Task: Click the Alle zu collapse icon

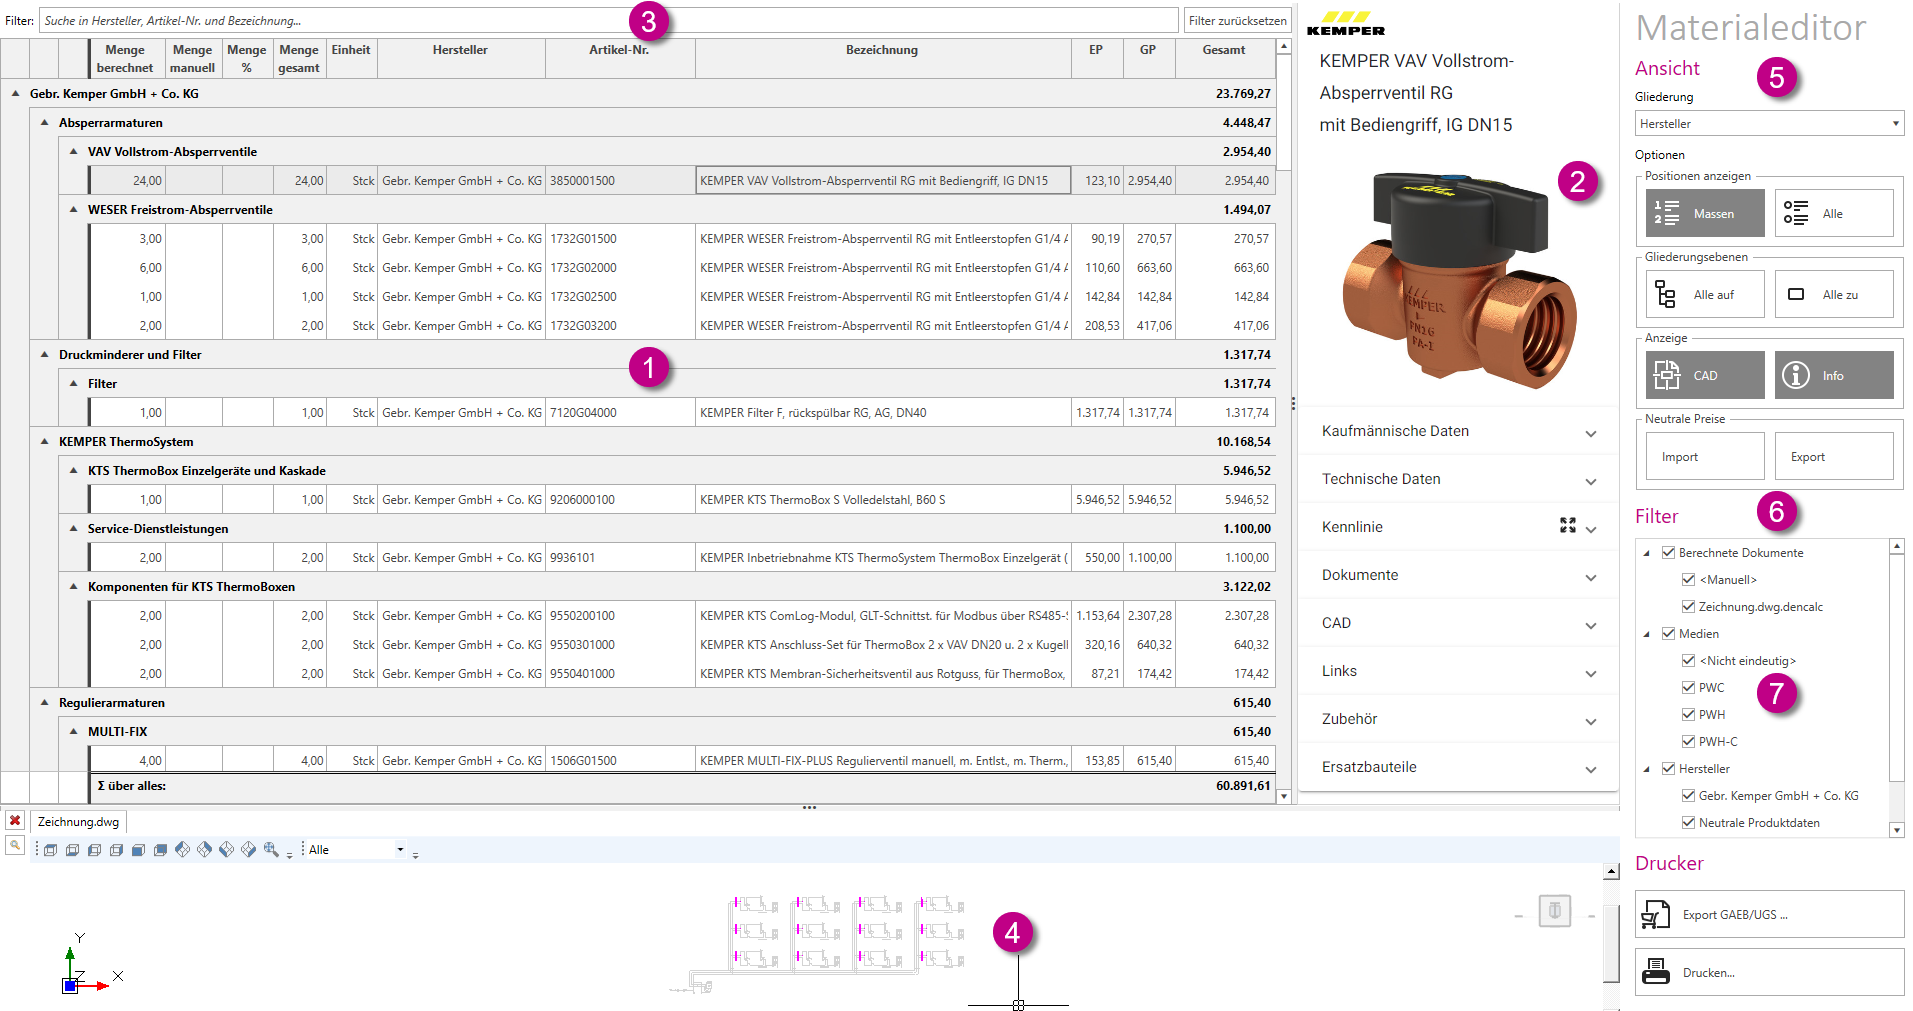Action: pos(1796,294)
